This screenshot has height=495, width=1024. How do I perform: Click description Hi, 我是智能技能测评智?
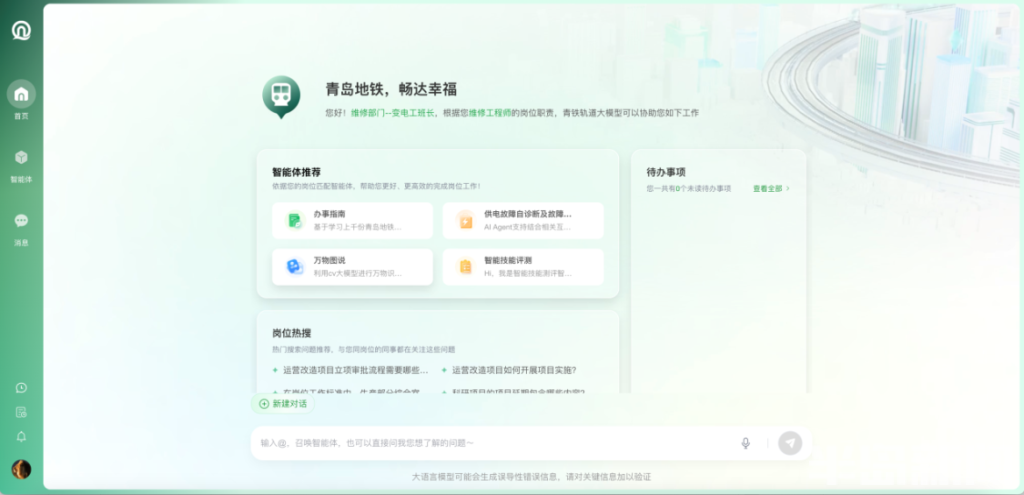pos(528,274)
